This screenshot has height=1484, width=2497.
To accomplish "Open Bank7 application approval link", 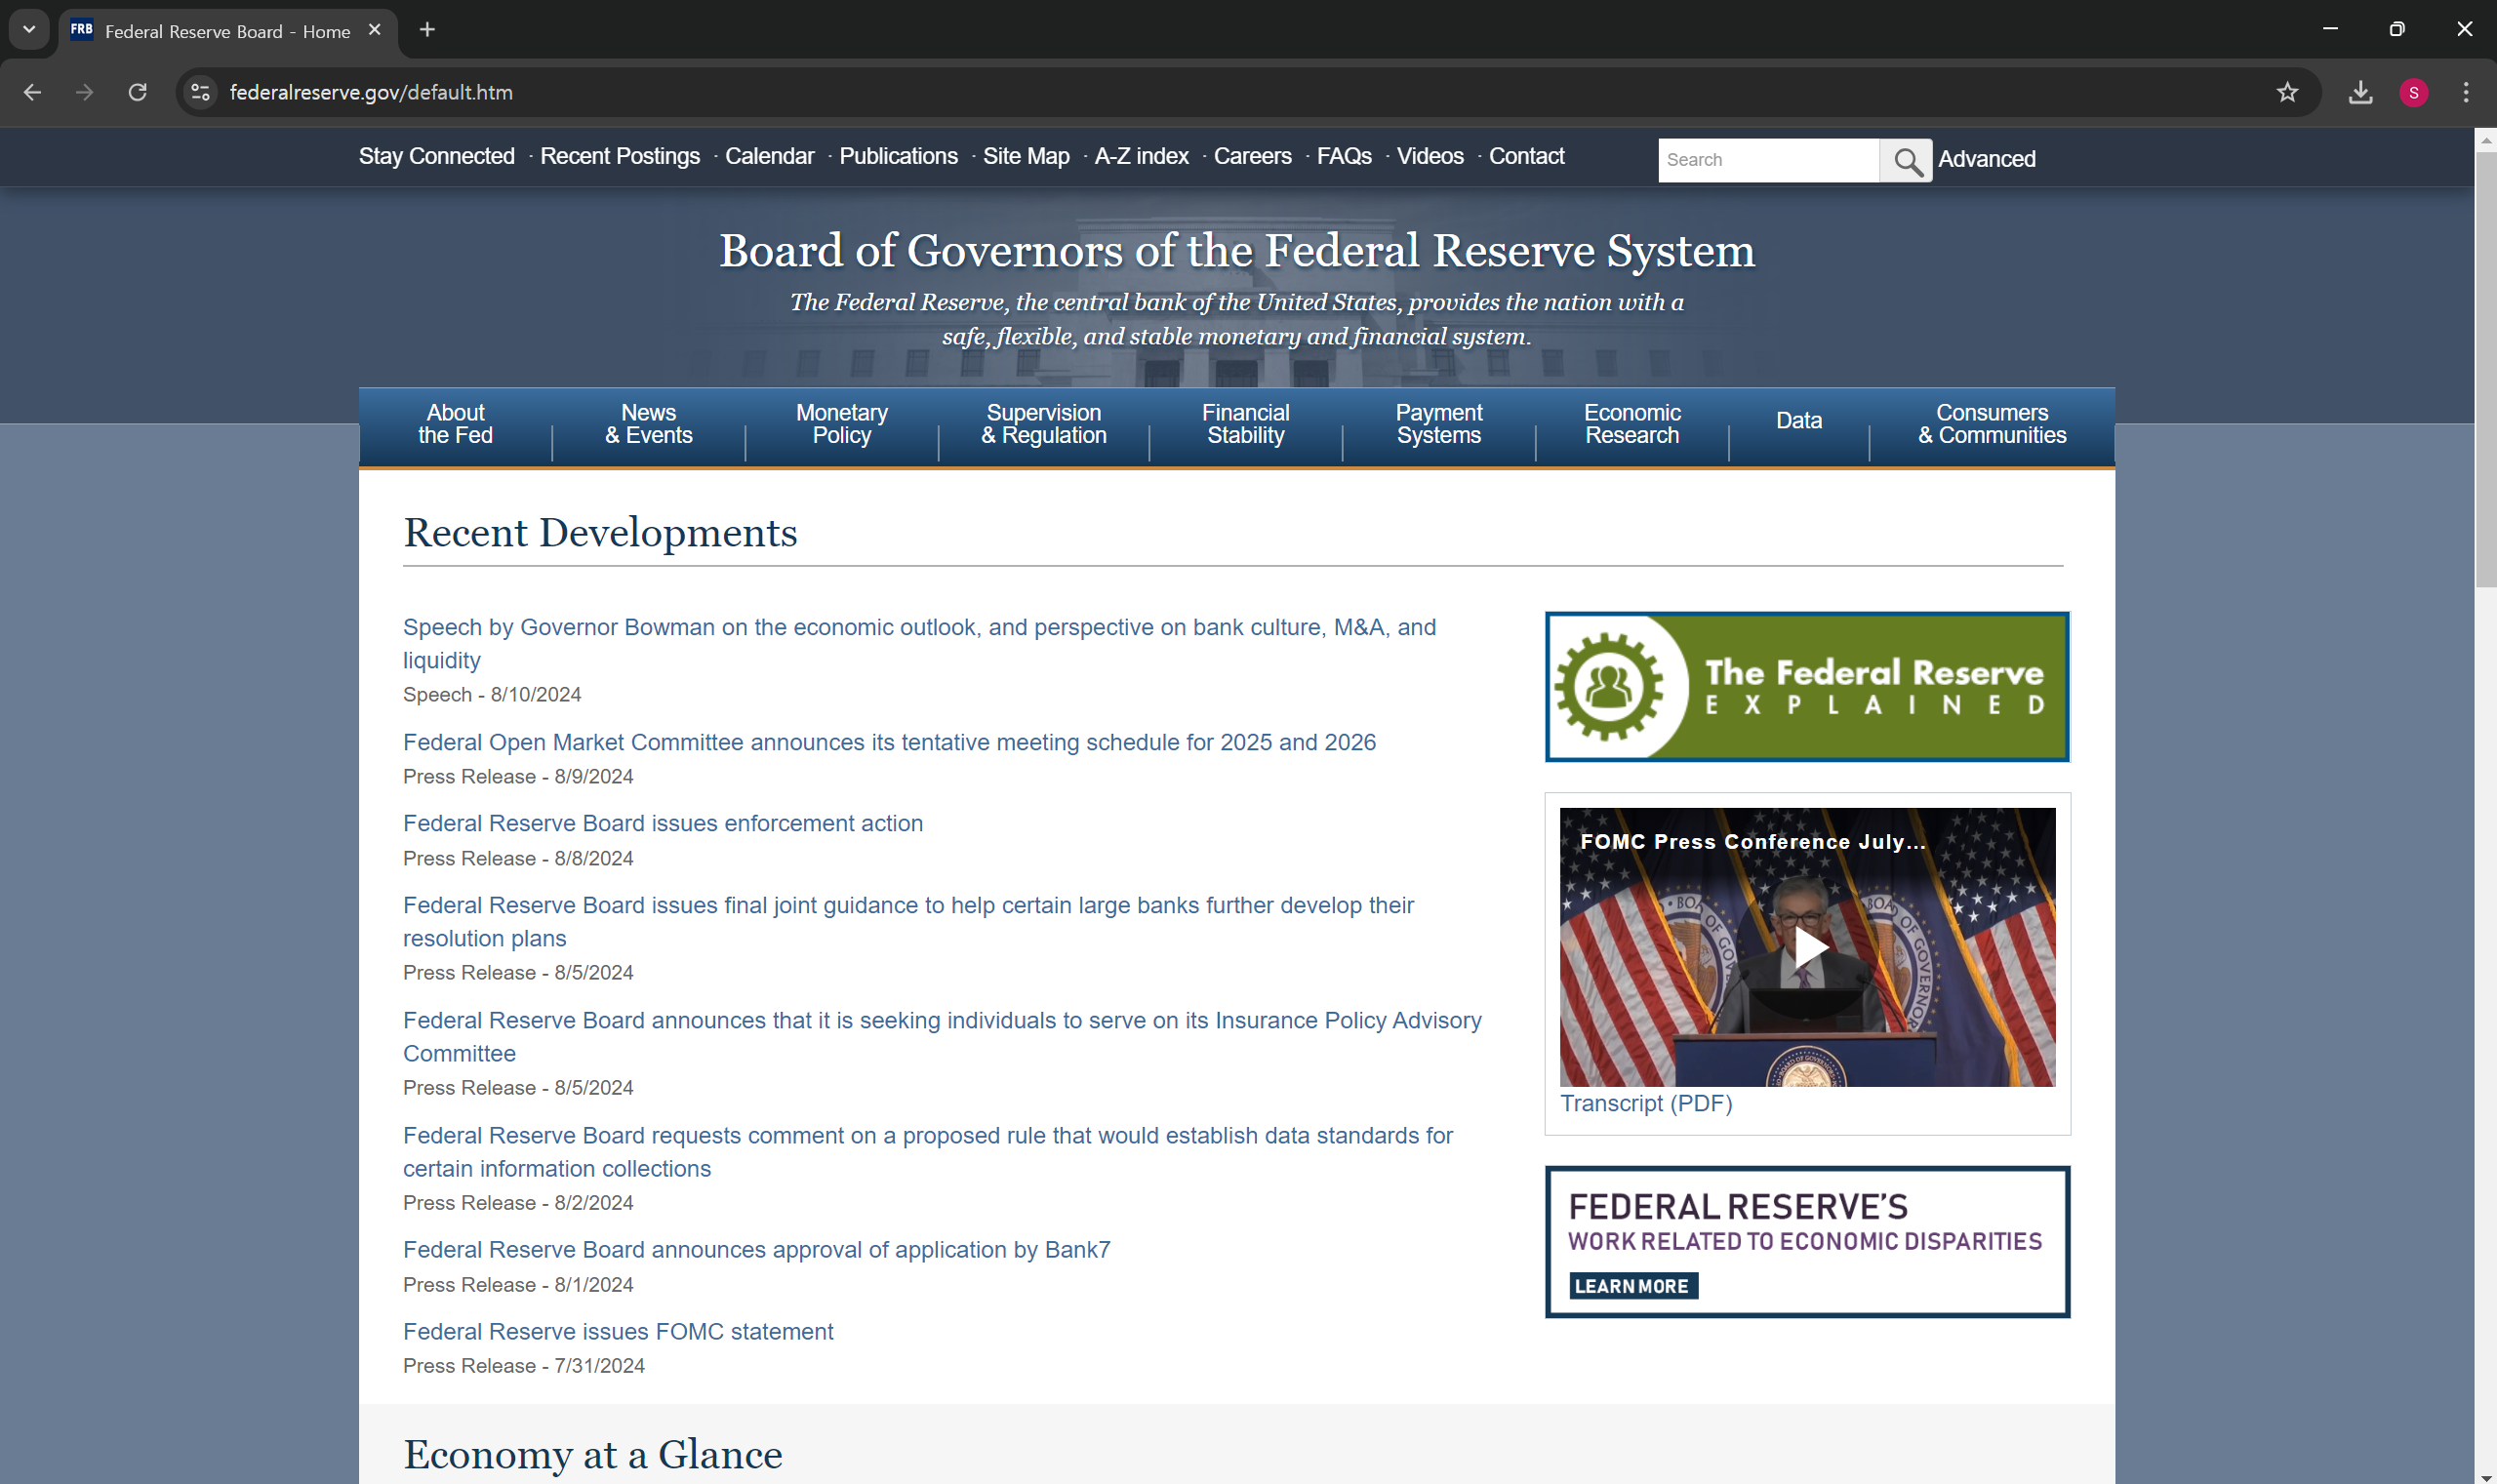I will [756, 1250].
